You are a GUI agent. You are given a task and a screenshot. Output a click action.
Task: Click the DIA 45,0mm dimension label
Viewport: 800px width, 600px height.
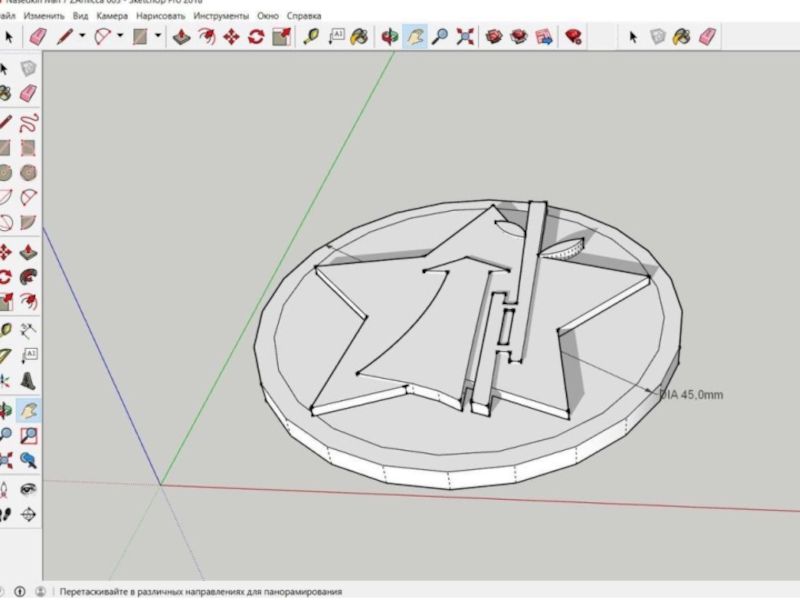(x=691, y=395)
